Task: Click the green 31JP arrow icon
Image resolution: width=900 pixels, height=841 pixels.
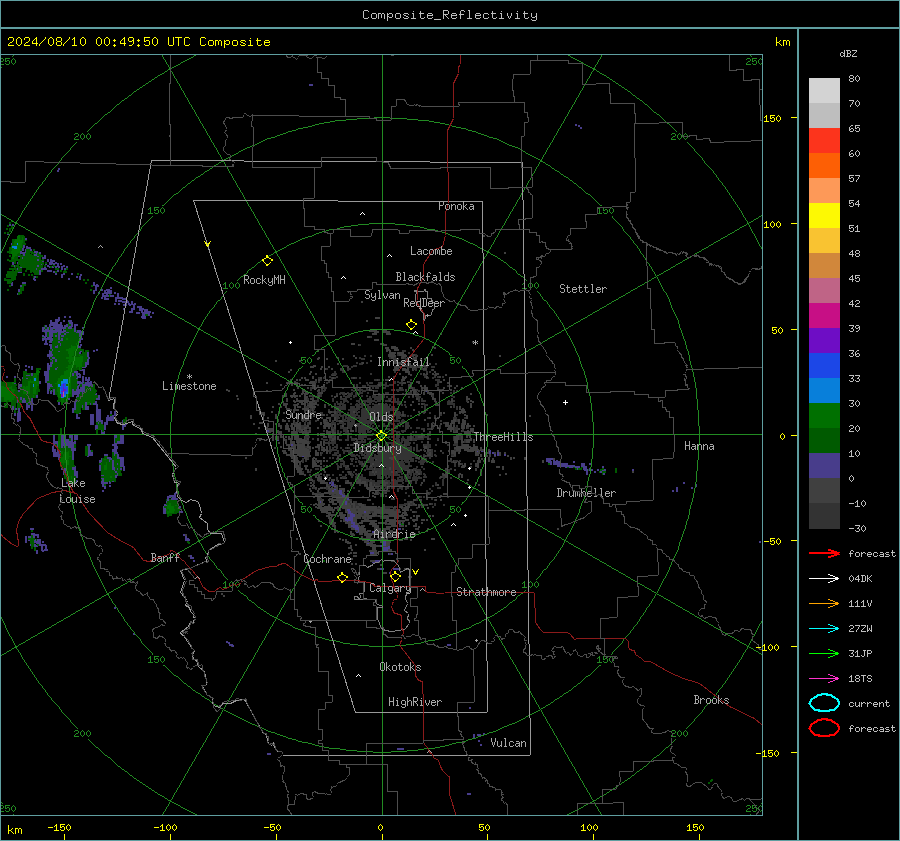Action: click(824, 653)
